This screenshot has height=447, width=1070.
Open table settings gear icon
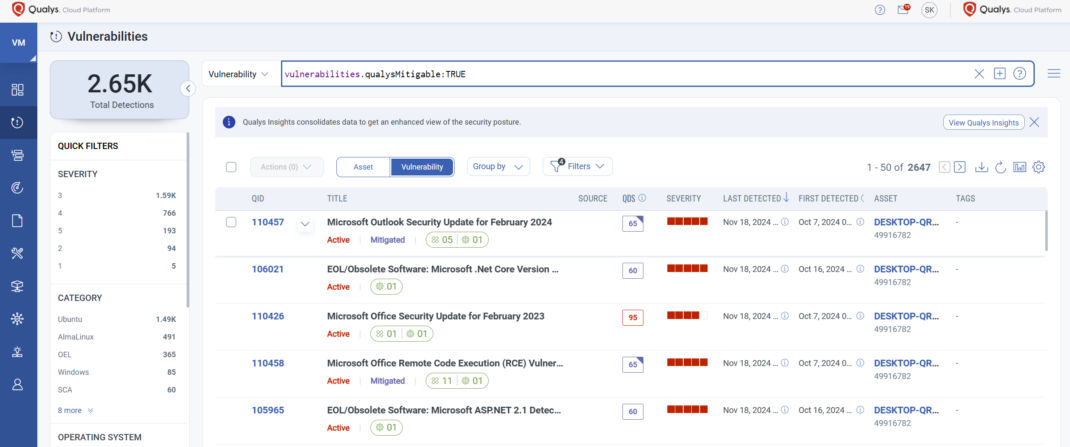coord(1038,167)
